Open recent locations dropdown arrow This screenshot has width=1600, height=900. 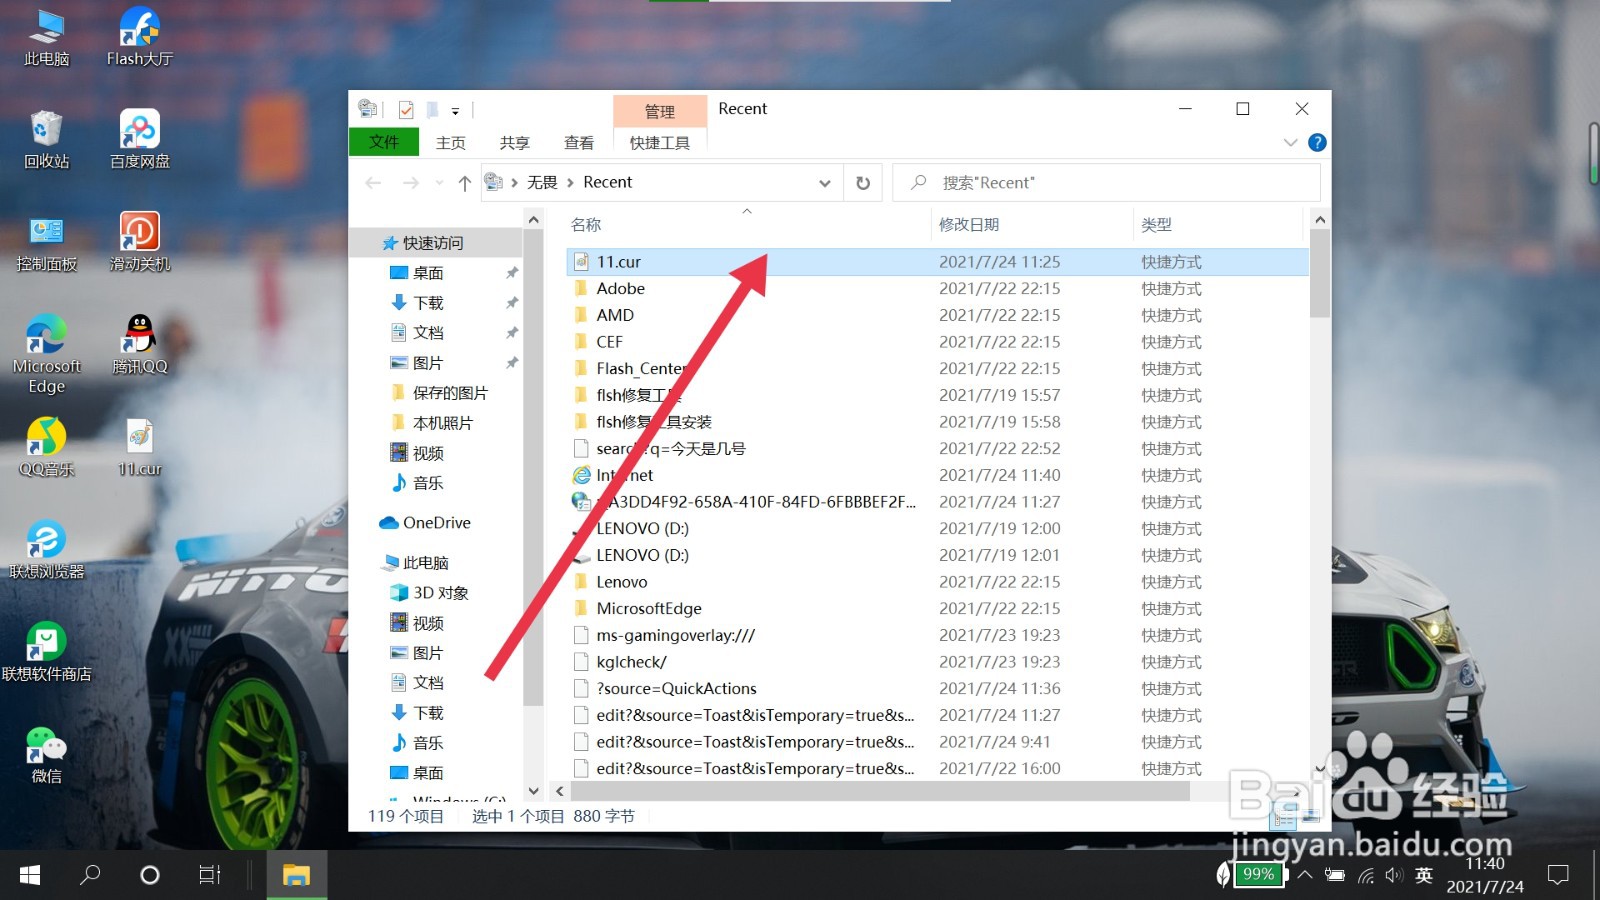tap(439, 183)
